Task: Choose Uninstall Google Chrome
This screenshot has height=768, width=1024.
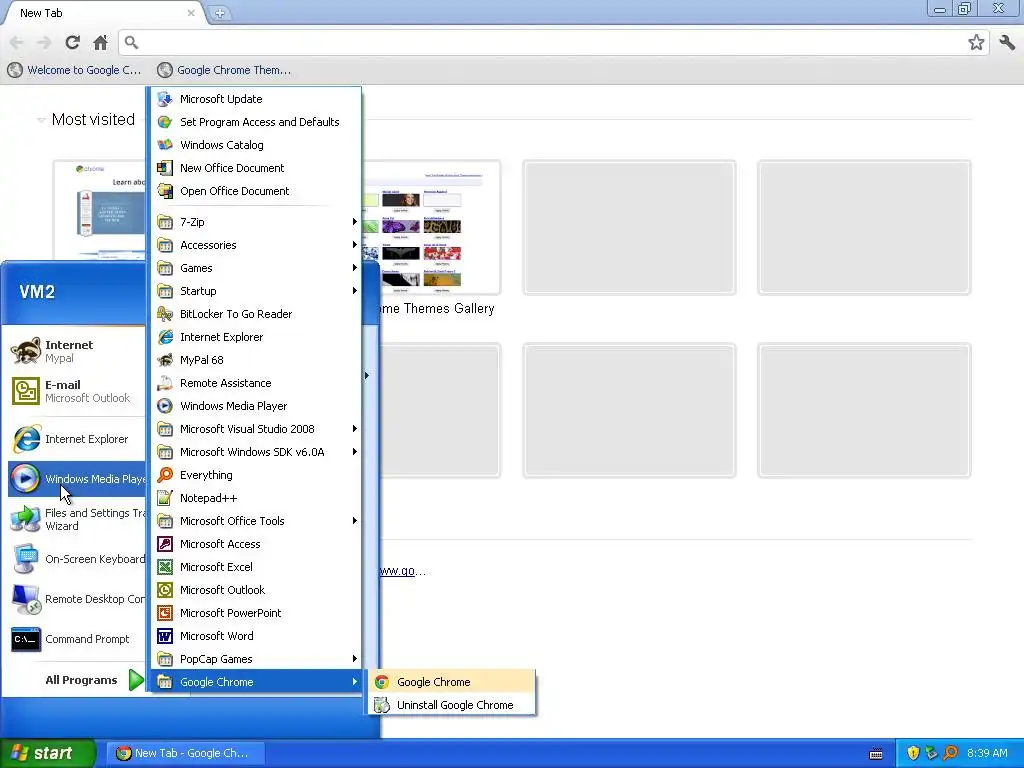Action: click(x=452, y=705)
